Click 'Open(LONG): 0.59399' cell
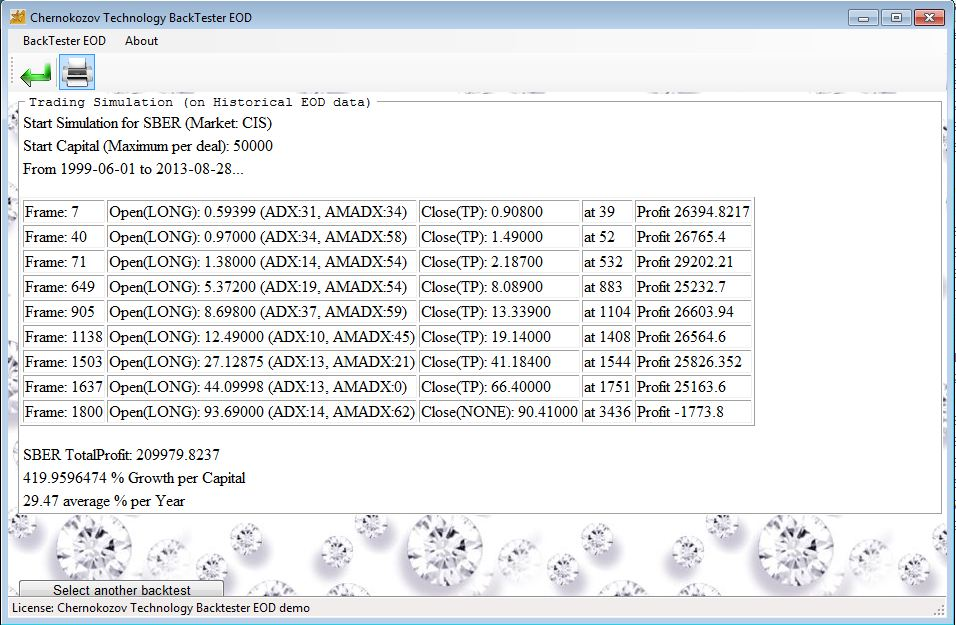This screenshot has height=625, width=956. pyautogui.click(x=262, y=212)
